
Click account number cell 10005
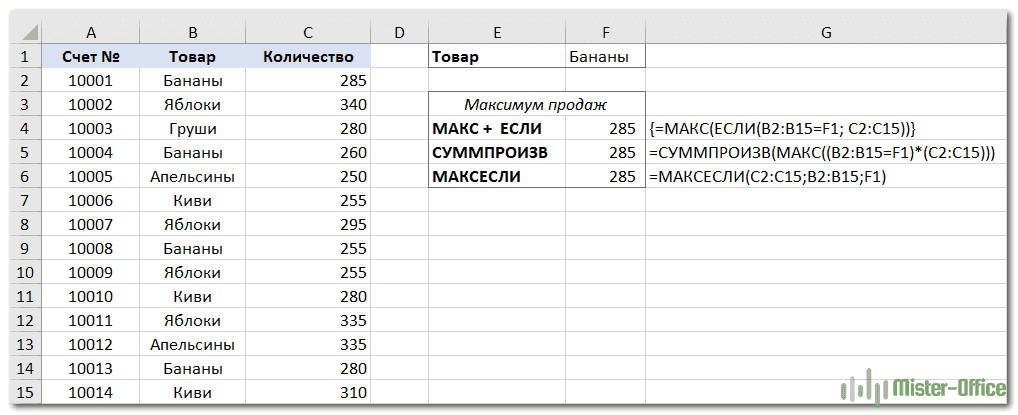pos(91,177)
